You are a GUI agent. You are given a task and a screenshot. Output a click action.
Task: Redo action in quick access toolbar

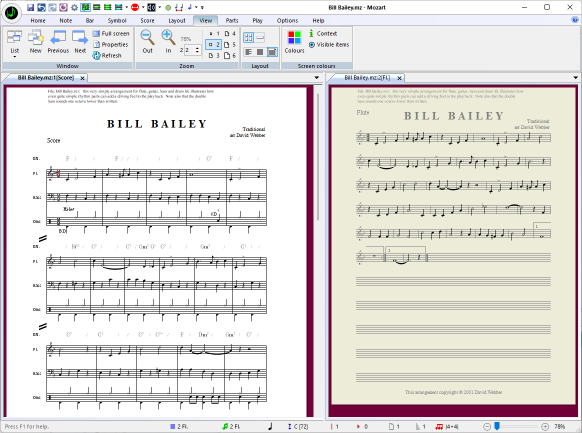click(x=52, y=7)
